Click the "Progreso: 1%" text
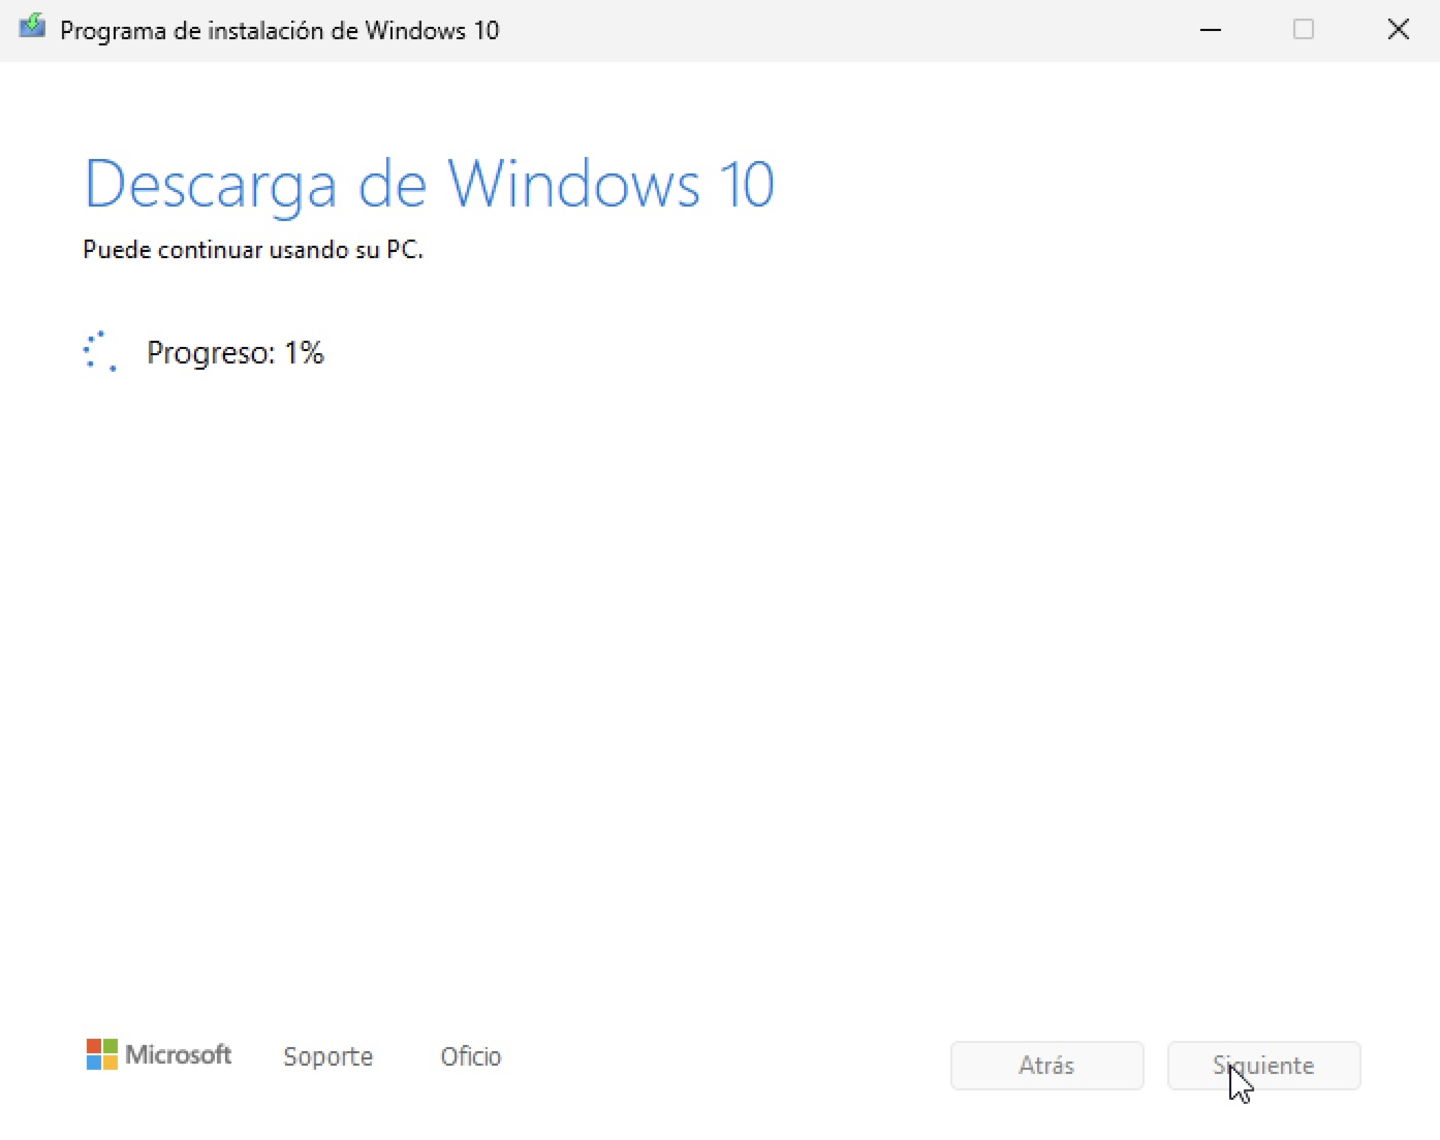The width and height of the screenshot is (1440, 1140). [235, 353]
